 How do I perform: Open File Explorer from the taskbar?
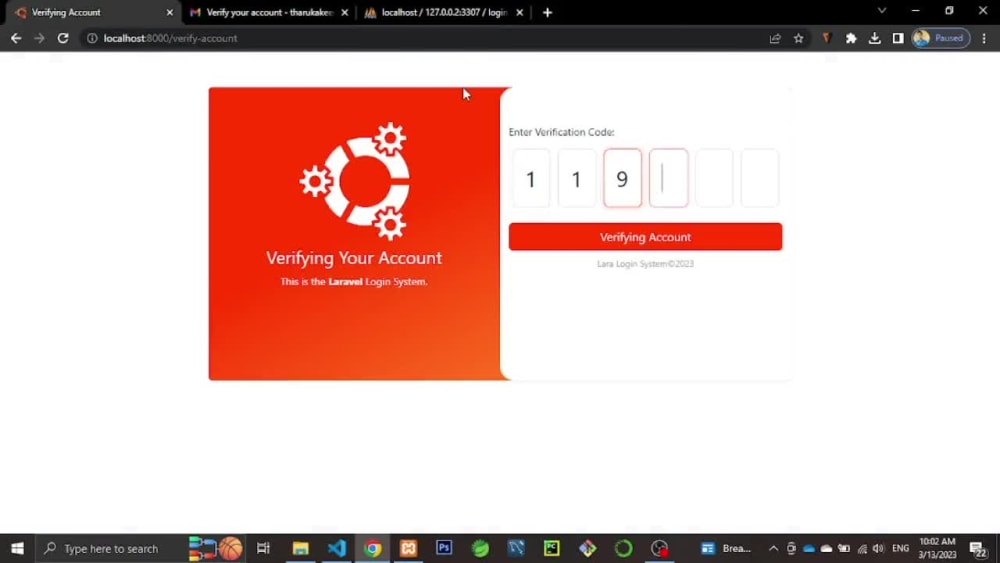300,548
